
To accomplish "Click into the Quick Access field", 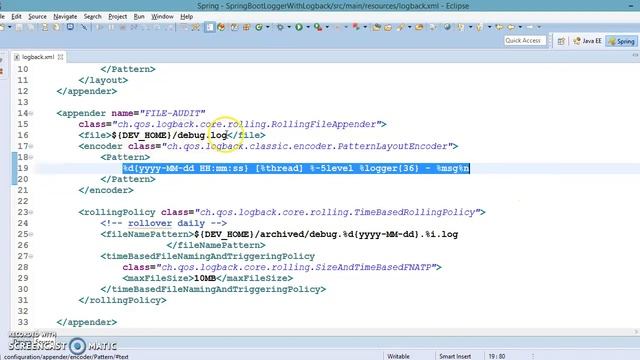I will point(524,40).
